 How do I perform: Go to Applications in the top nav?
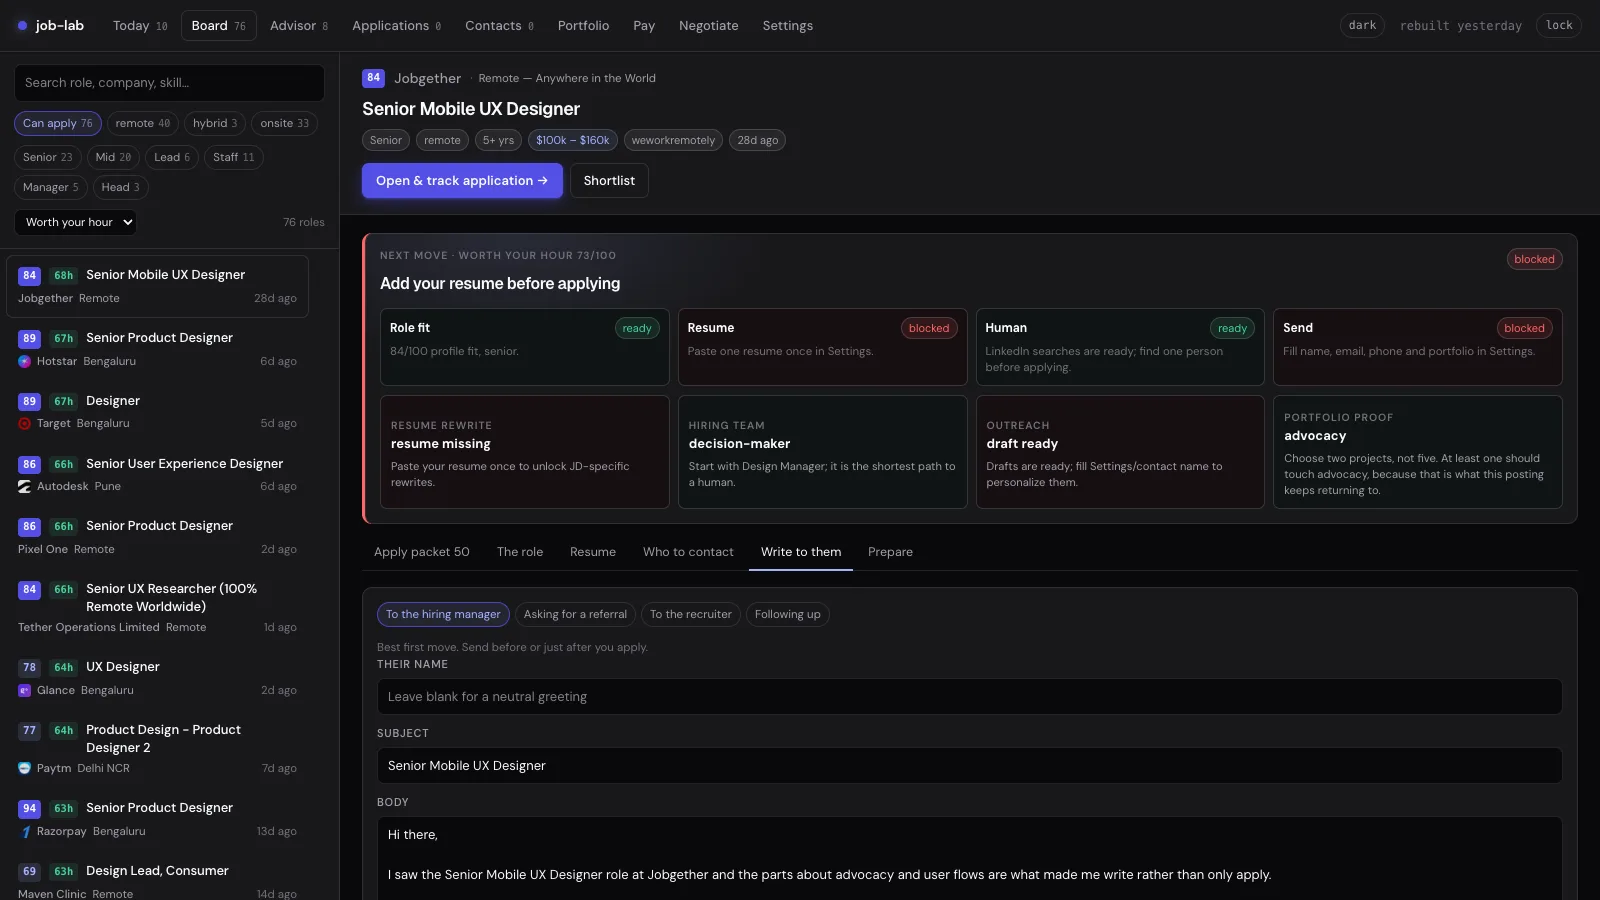(396, 26)
